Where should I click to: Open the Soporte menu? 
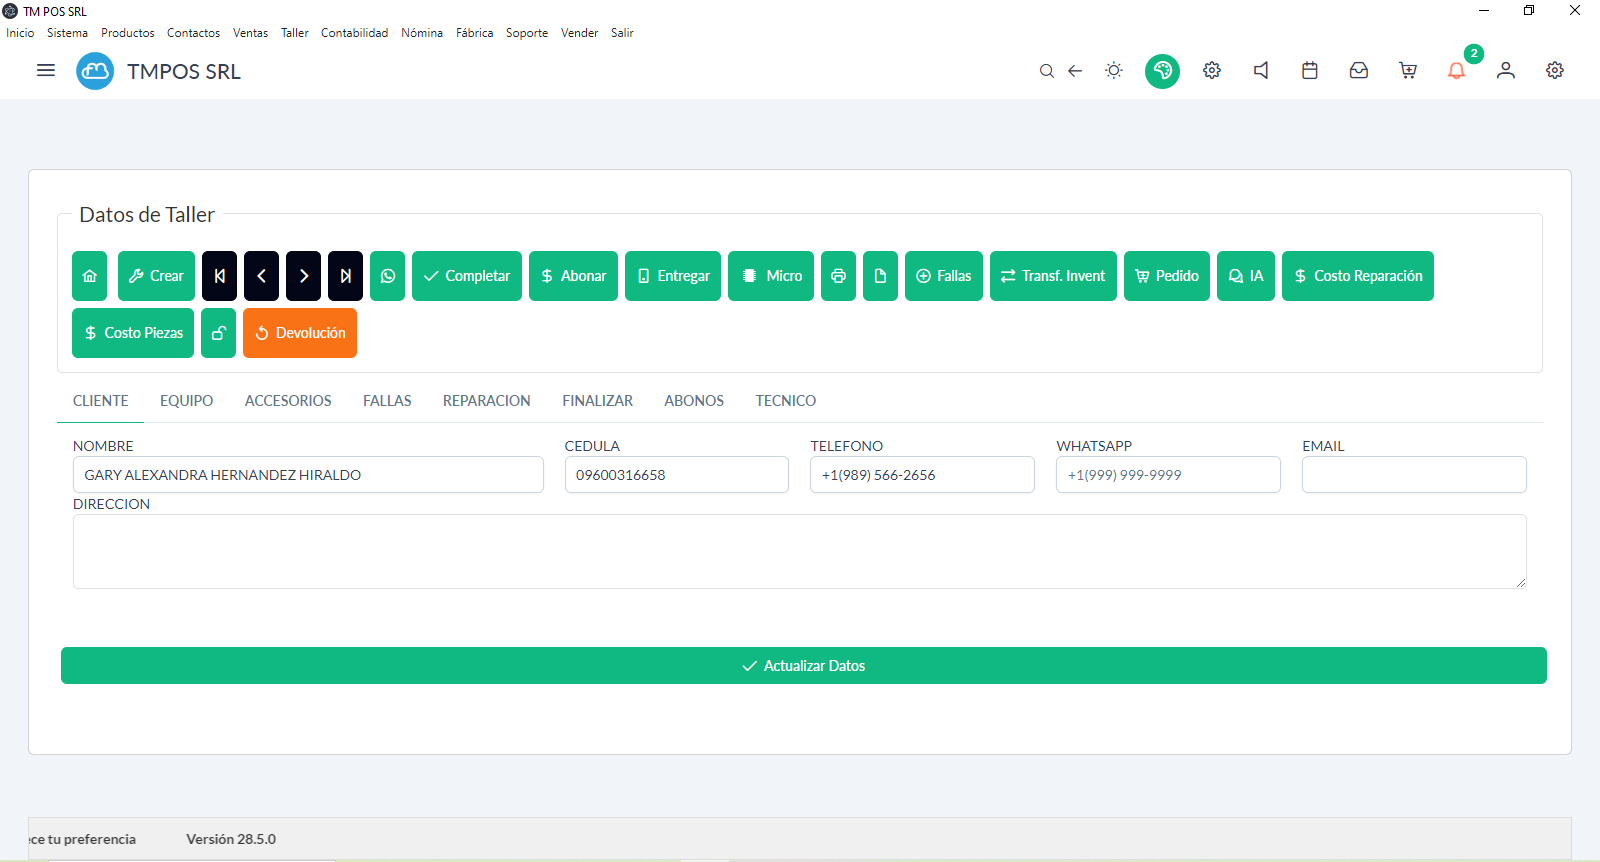click(x=527, y=33)
